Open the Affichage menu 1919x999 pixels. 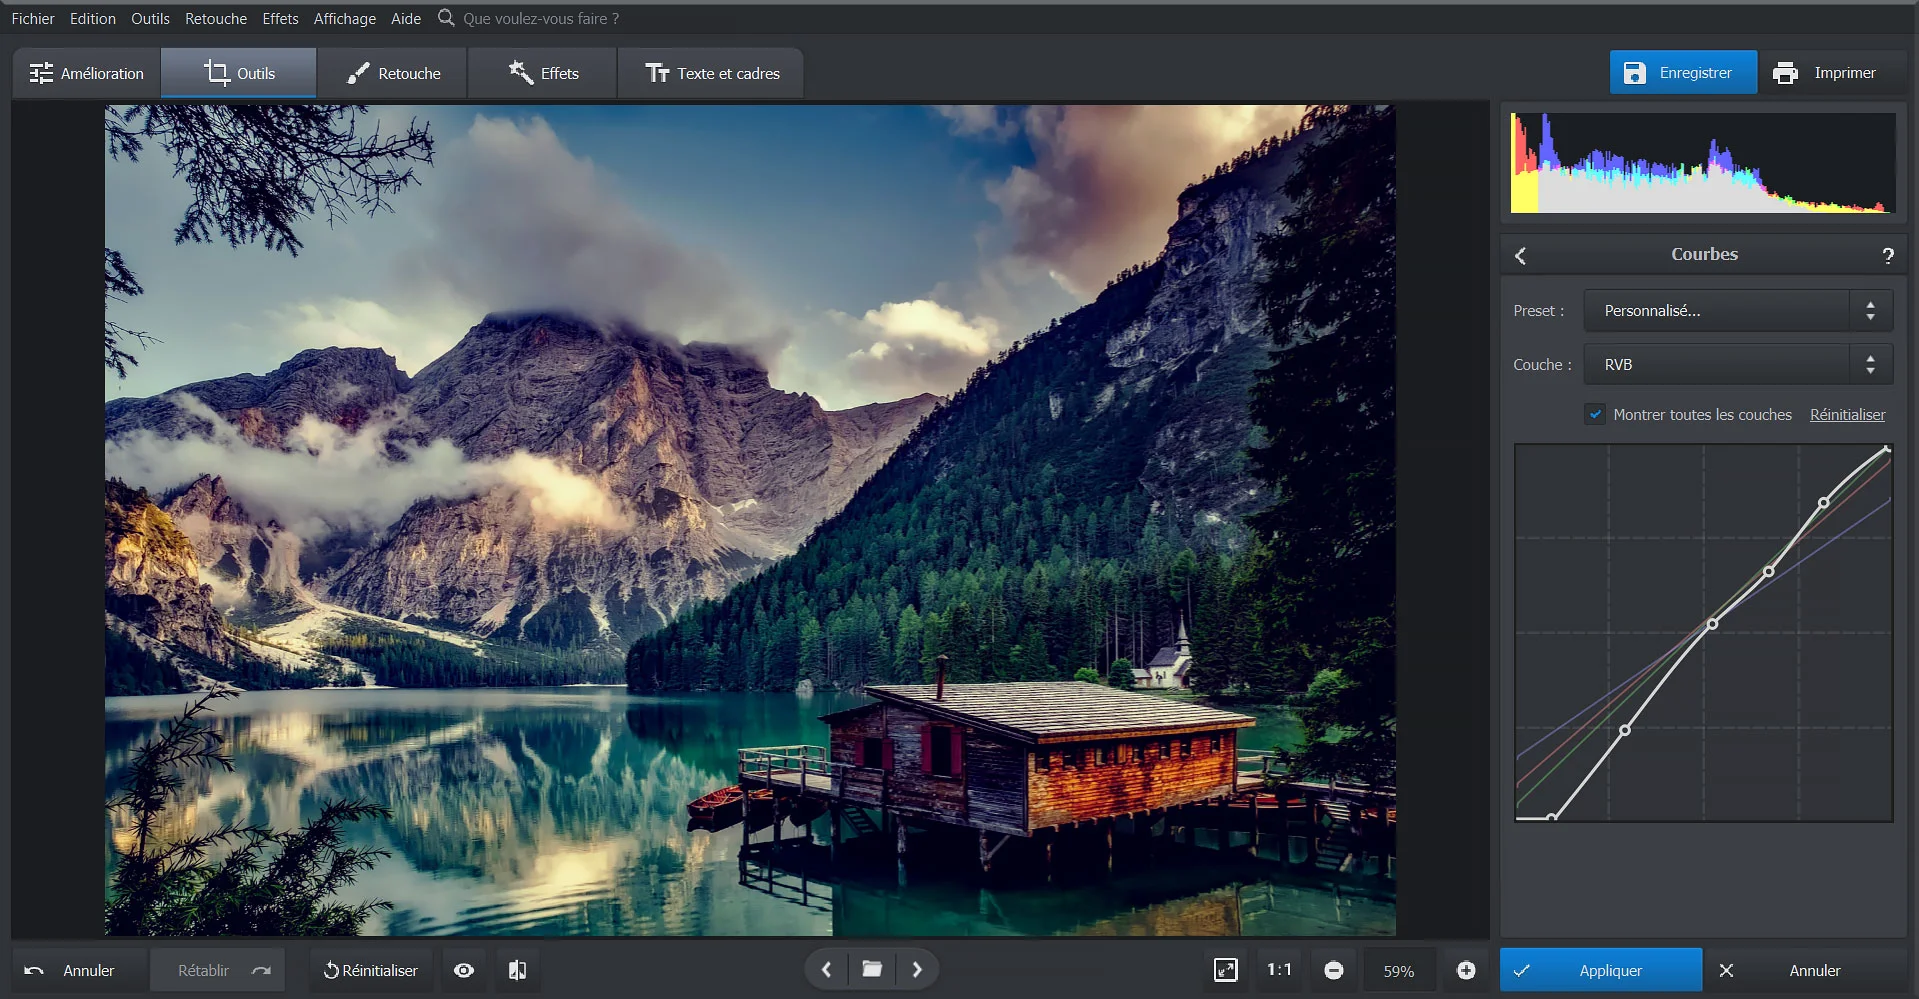(345, 18)
